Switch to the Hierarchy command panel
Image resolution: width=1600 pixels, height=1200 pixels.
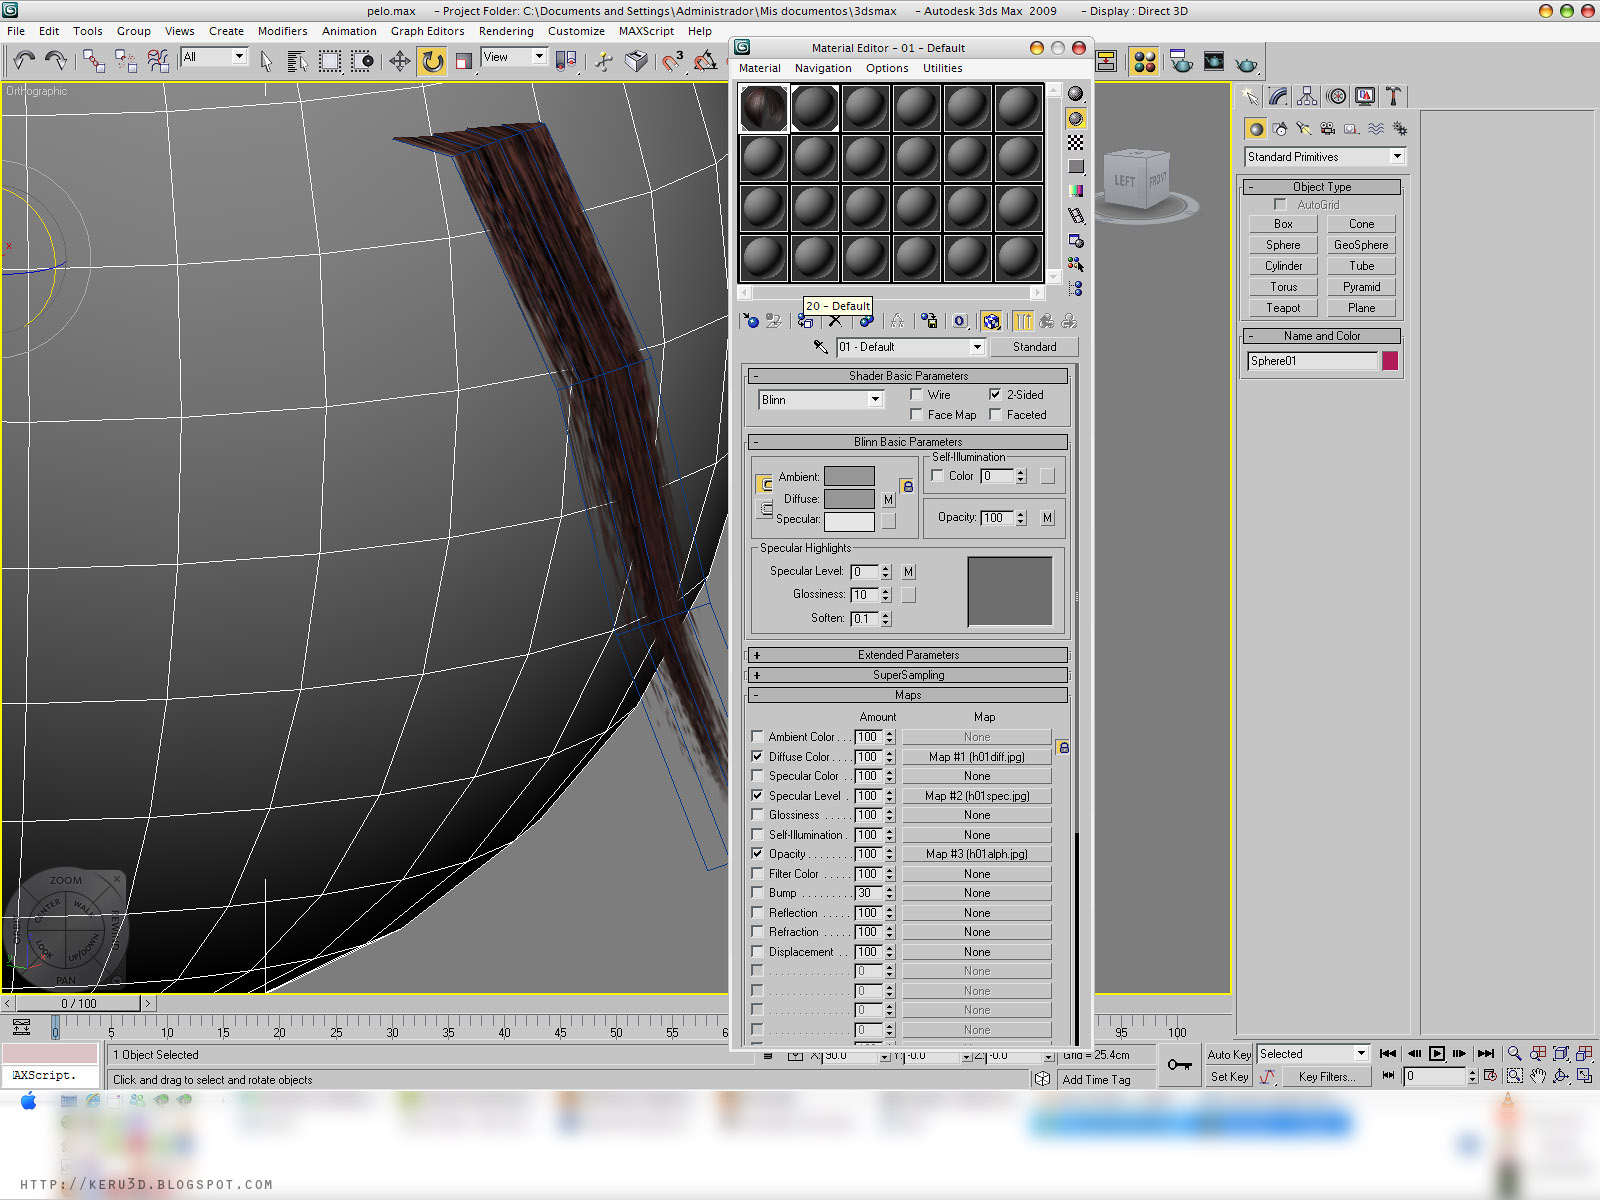click(x=1307, y=96)
